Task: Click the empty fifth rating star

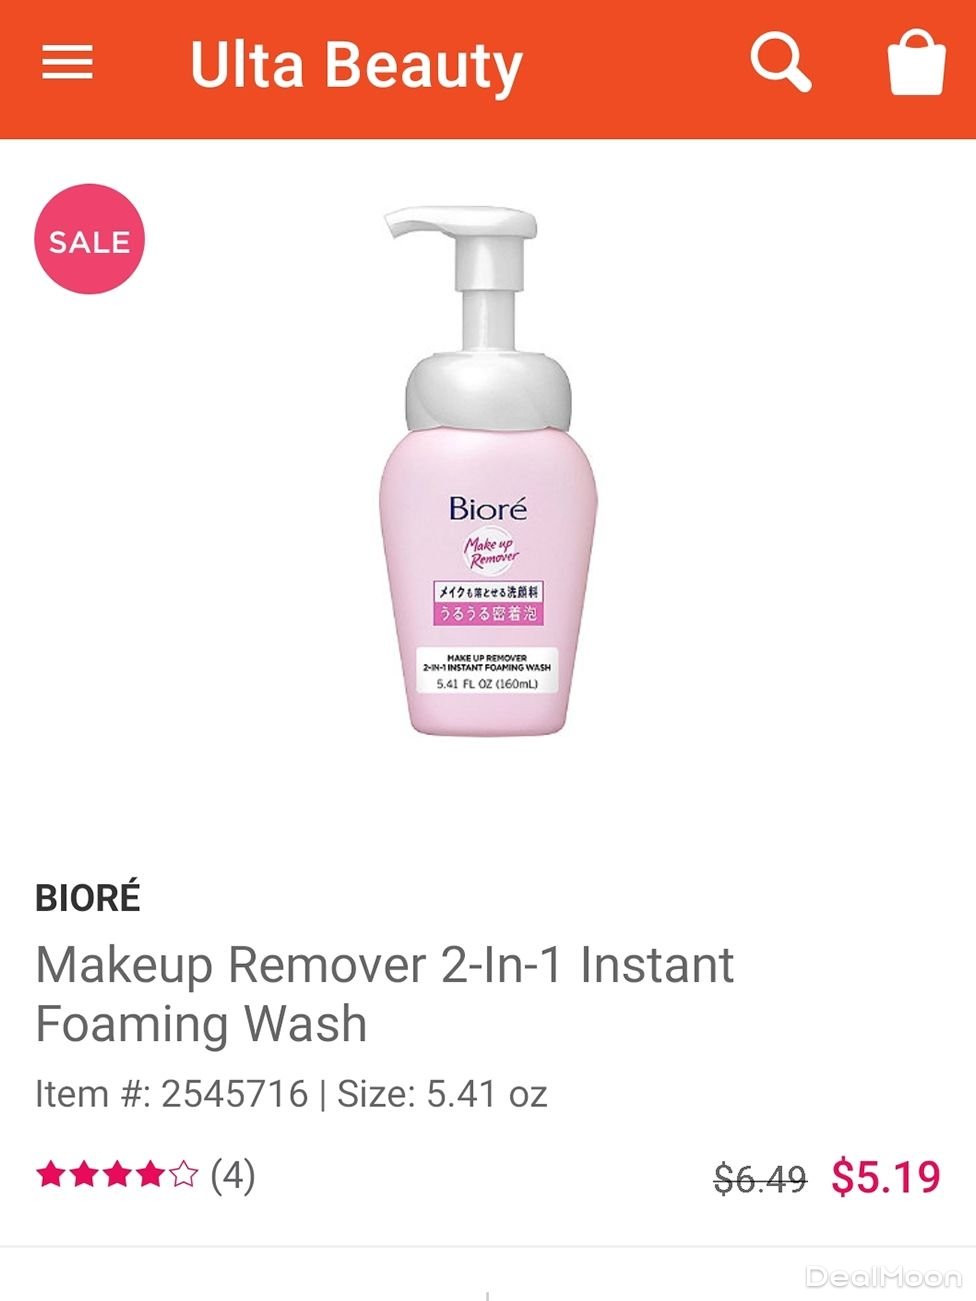Action: pos(183,1174)
